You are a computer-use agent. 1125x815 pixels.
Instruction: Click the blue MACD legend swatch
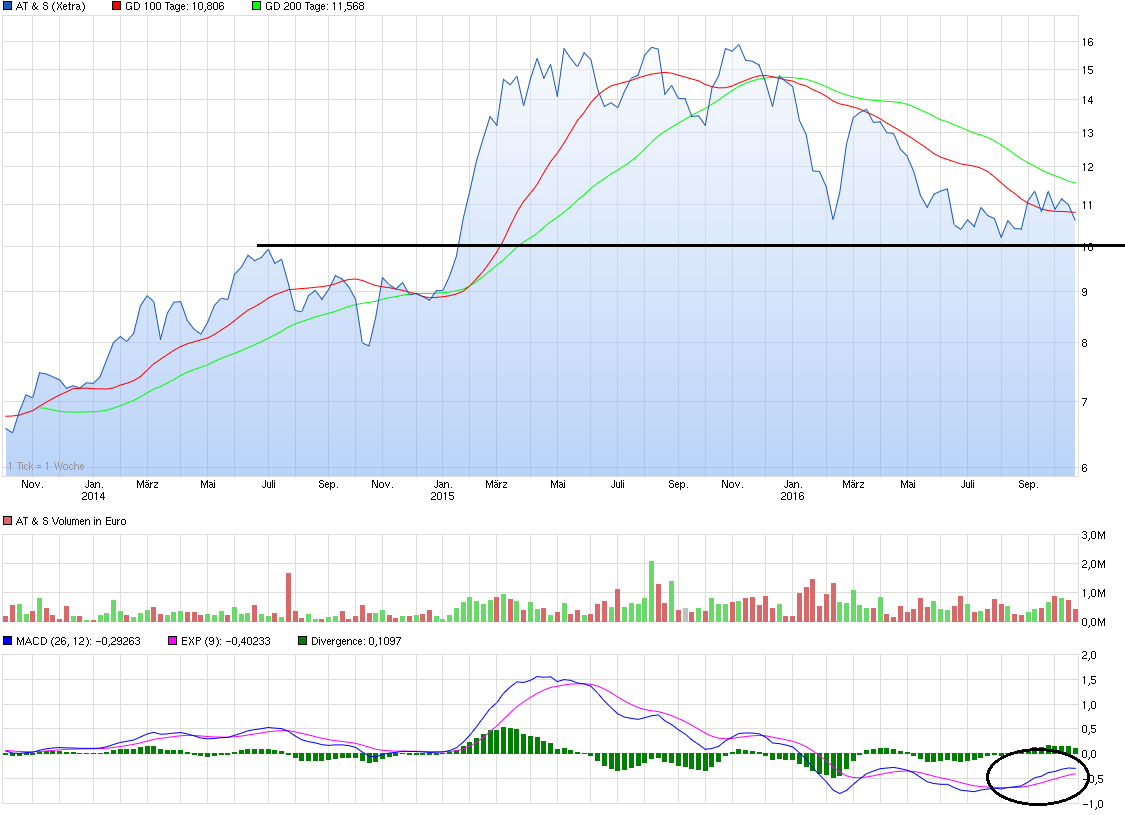[x=7, y=641]
